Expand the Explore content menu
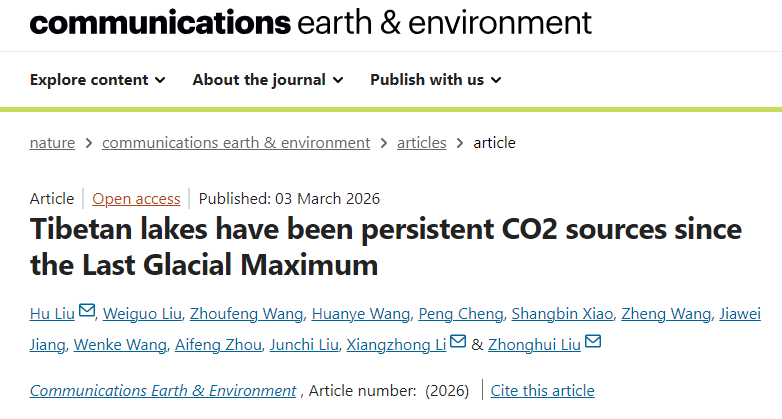The width and height of the screenshot is (782, 419). 97,80
